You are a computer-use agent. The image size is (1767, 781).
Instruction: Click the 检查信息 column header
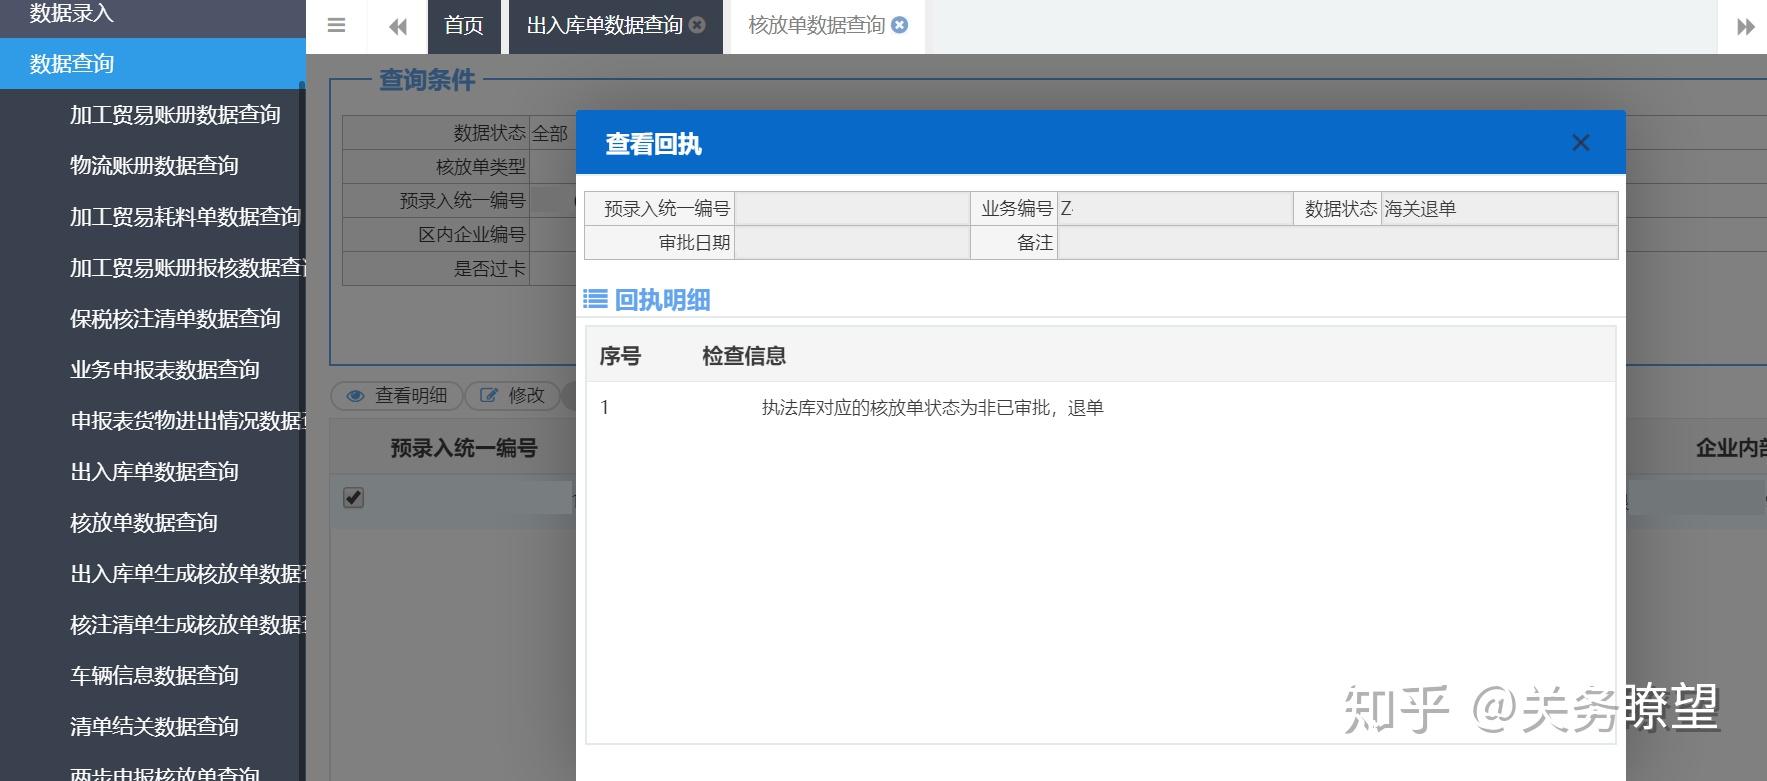tap(744, 356)
